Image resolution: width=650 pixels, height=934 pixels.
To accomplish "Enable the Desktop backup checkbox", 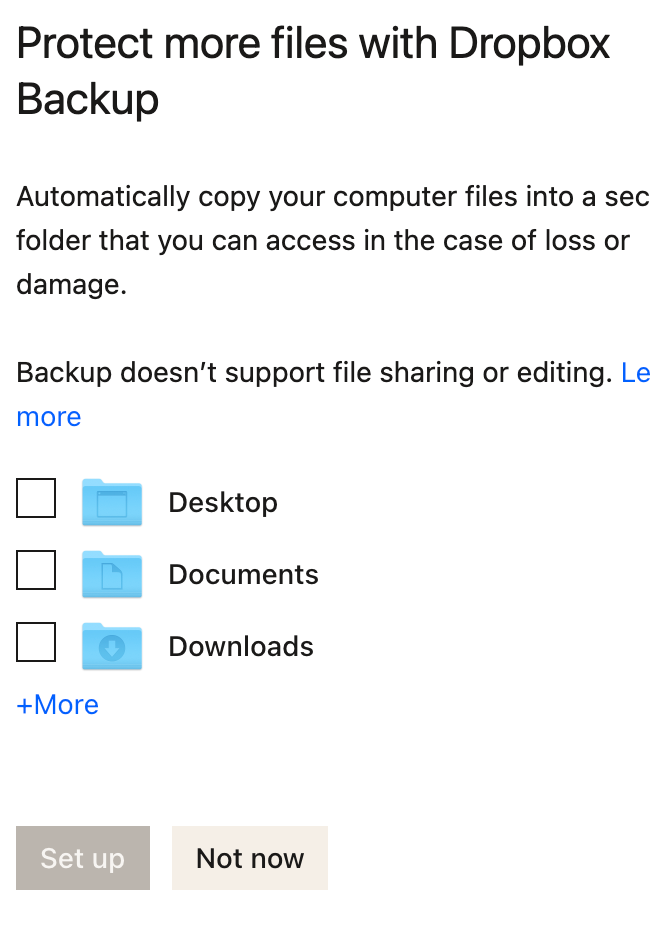I will pyautogui.click(x=36, y=498).
